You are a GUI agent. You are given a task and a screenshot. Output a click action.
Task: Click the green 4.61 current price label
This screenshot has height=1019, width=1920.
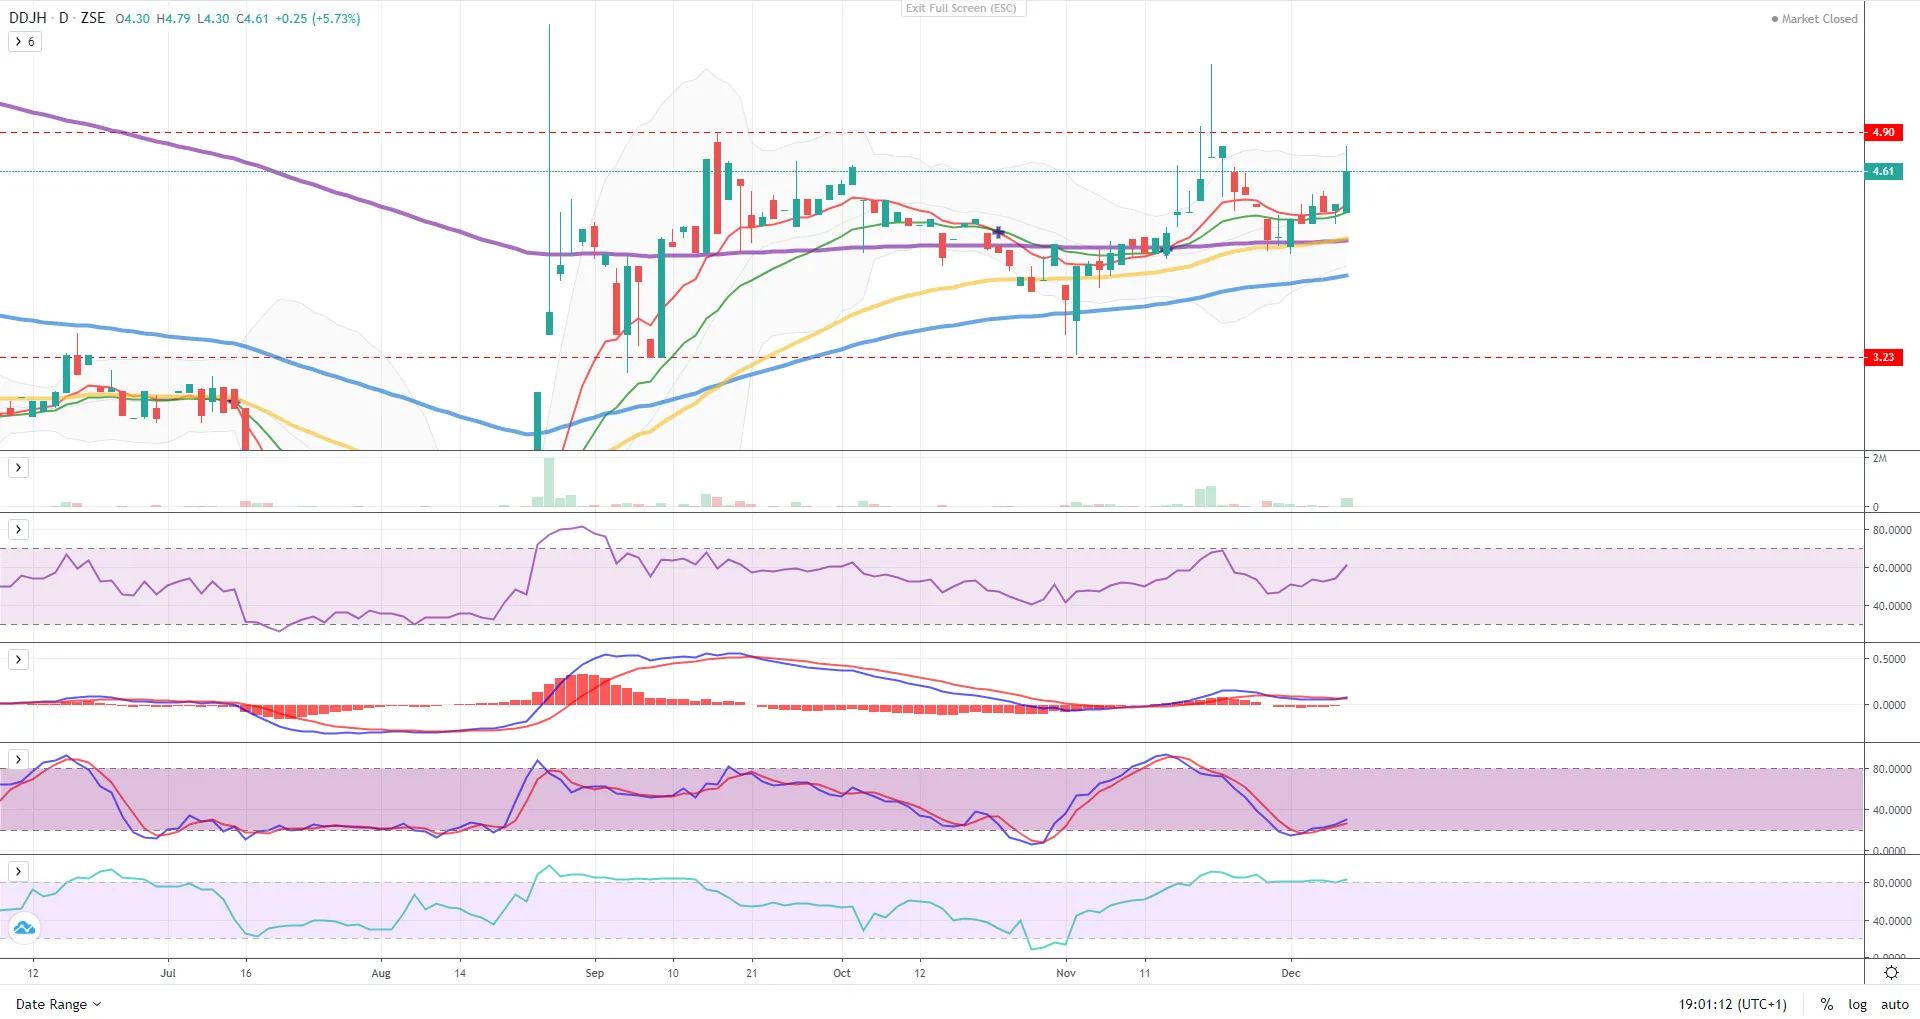pos(1883,171)
